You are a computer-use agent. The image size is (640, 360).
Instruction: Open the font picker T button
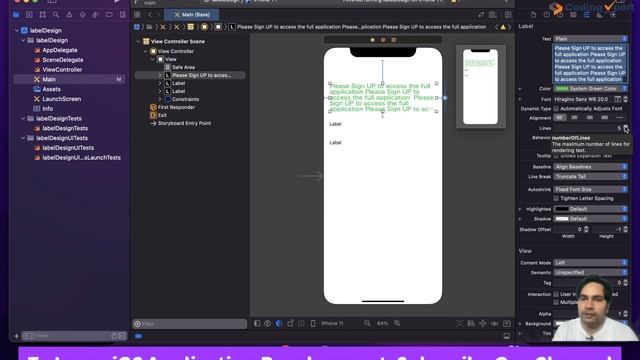pos(618,99)
